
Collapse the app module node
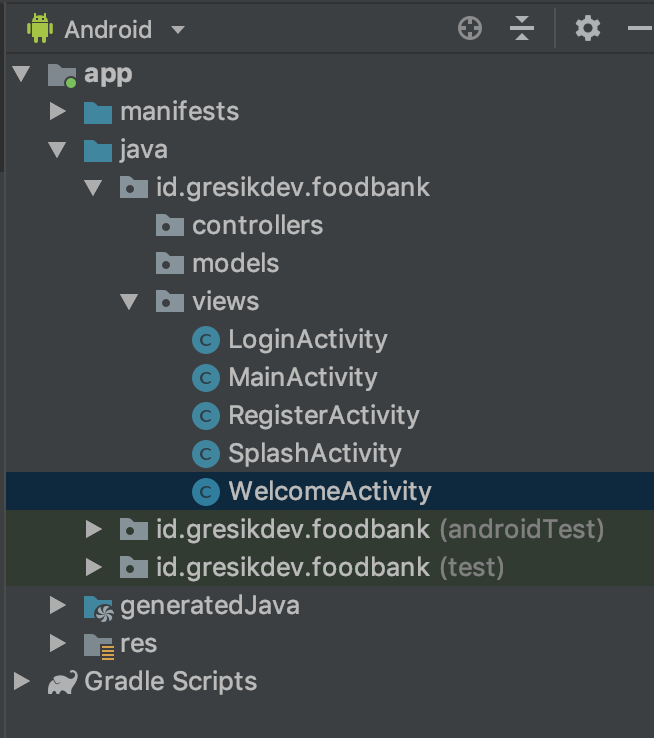(22, 74)
